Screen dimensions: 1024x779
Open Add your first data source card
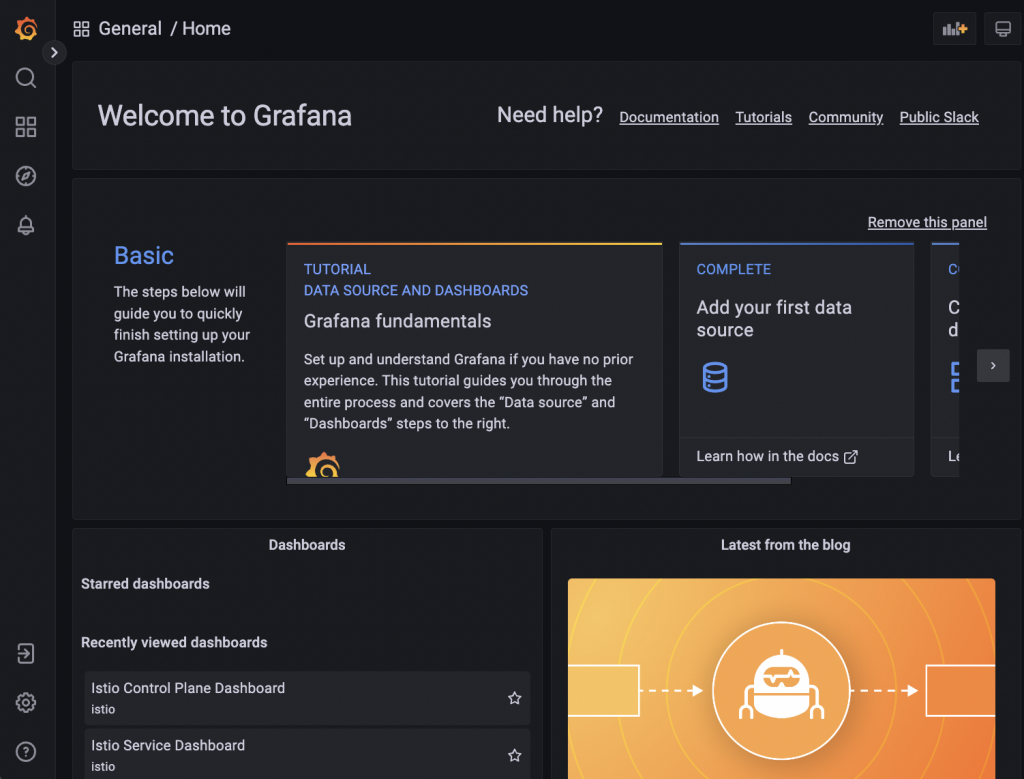click(x=796, y=360)
